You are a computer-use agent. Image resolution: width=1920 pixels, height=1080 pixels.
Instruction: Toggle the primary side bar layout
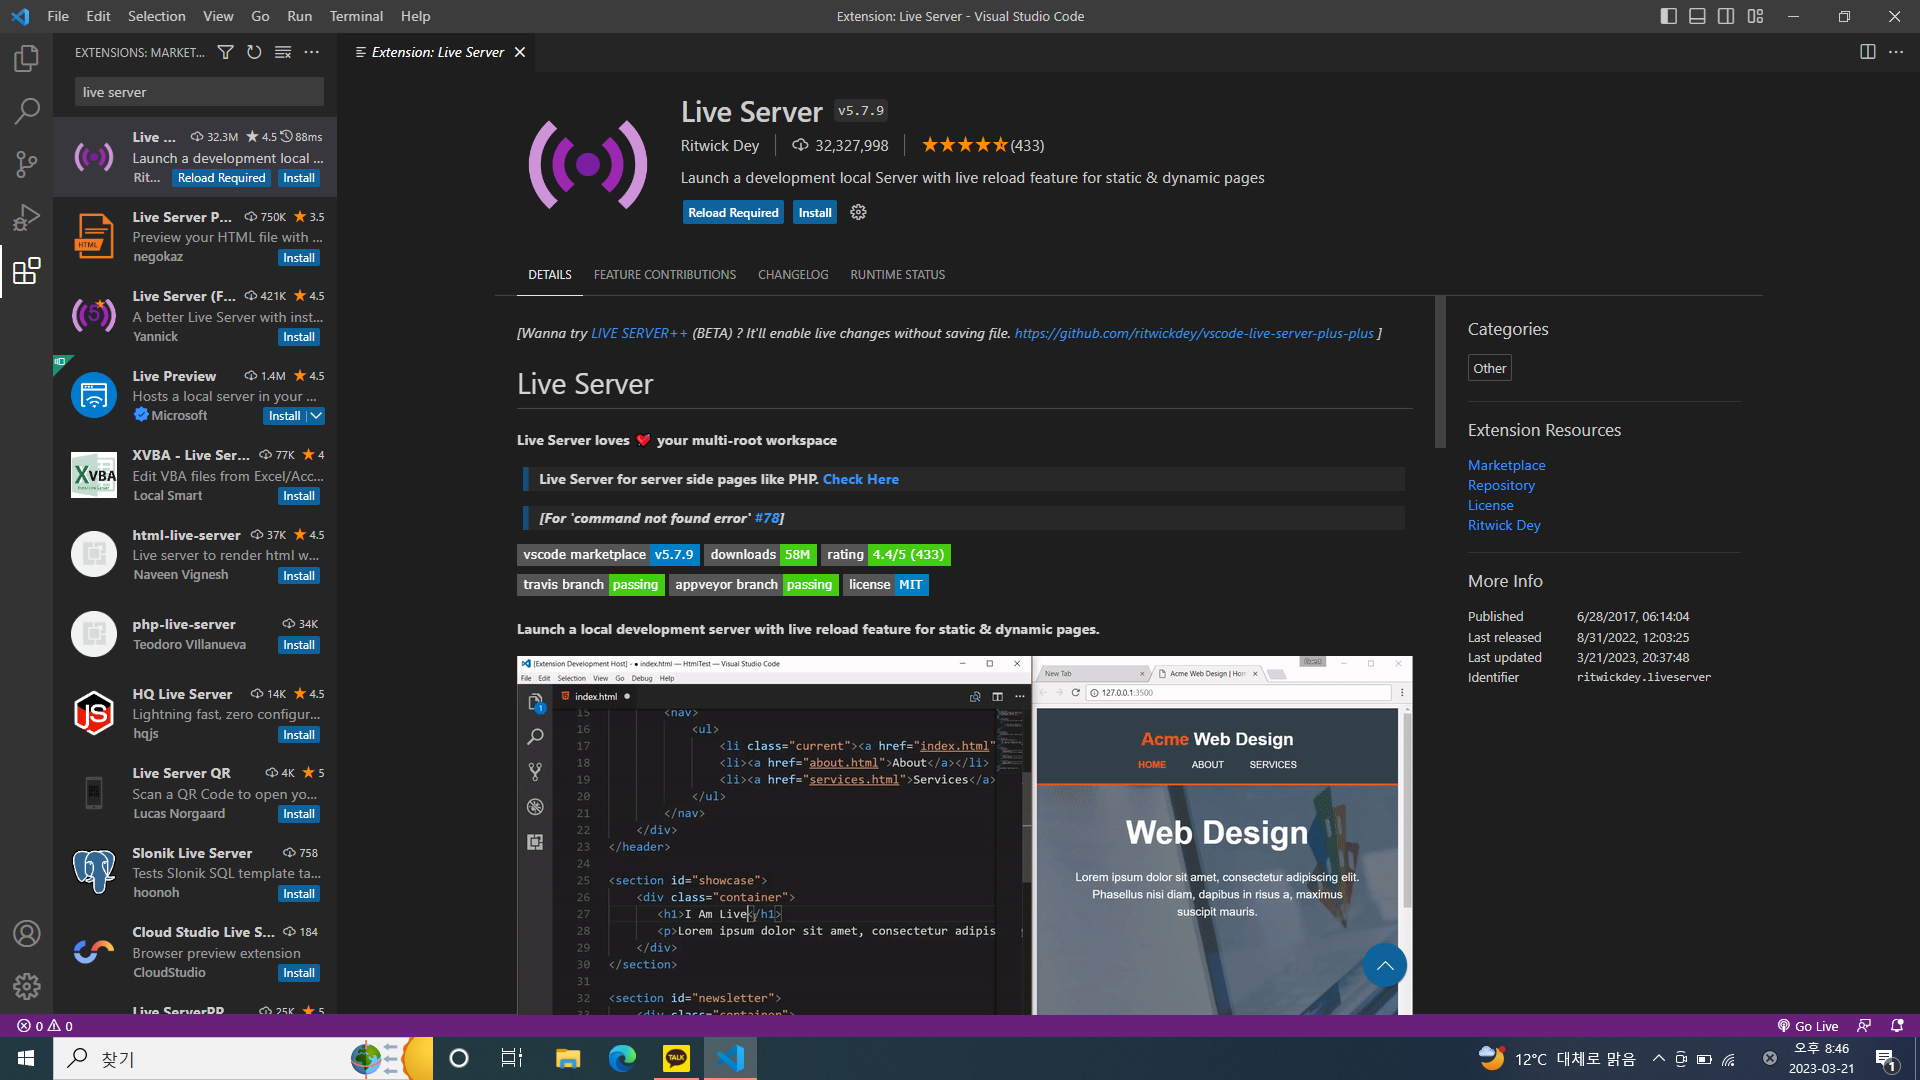1668,16
